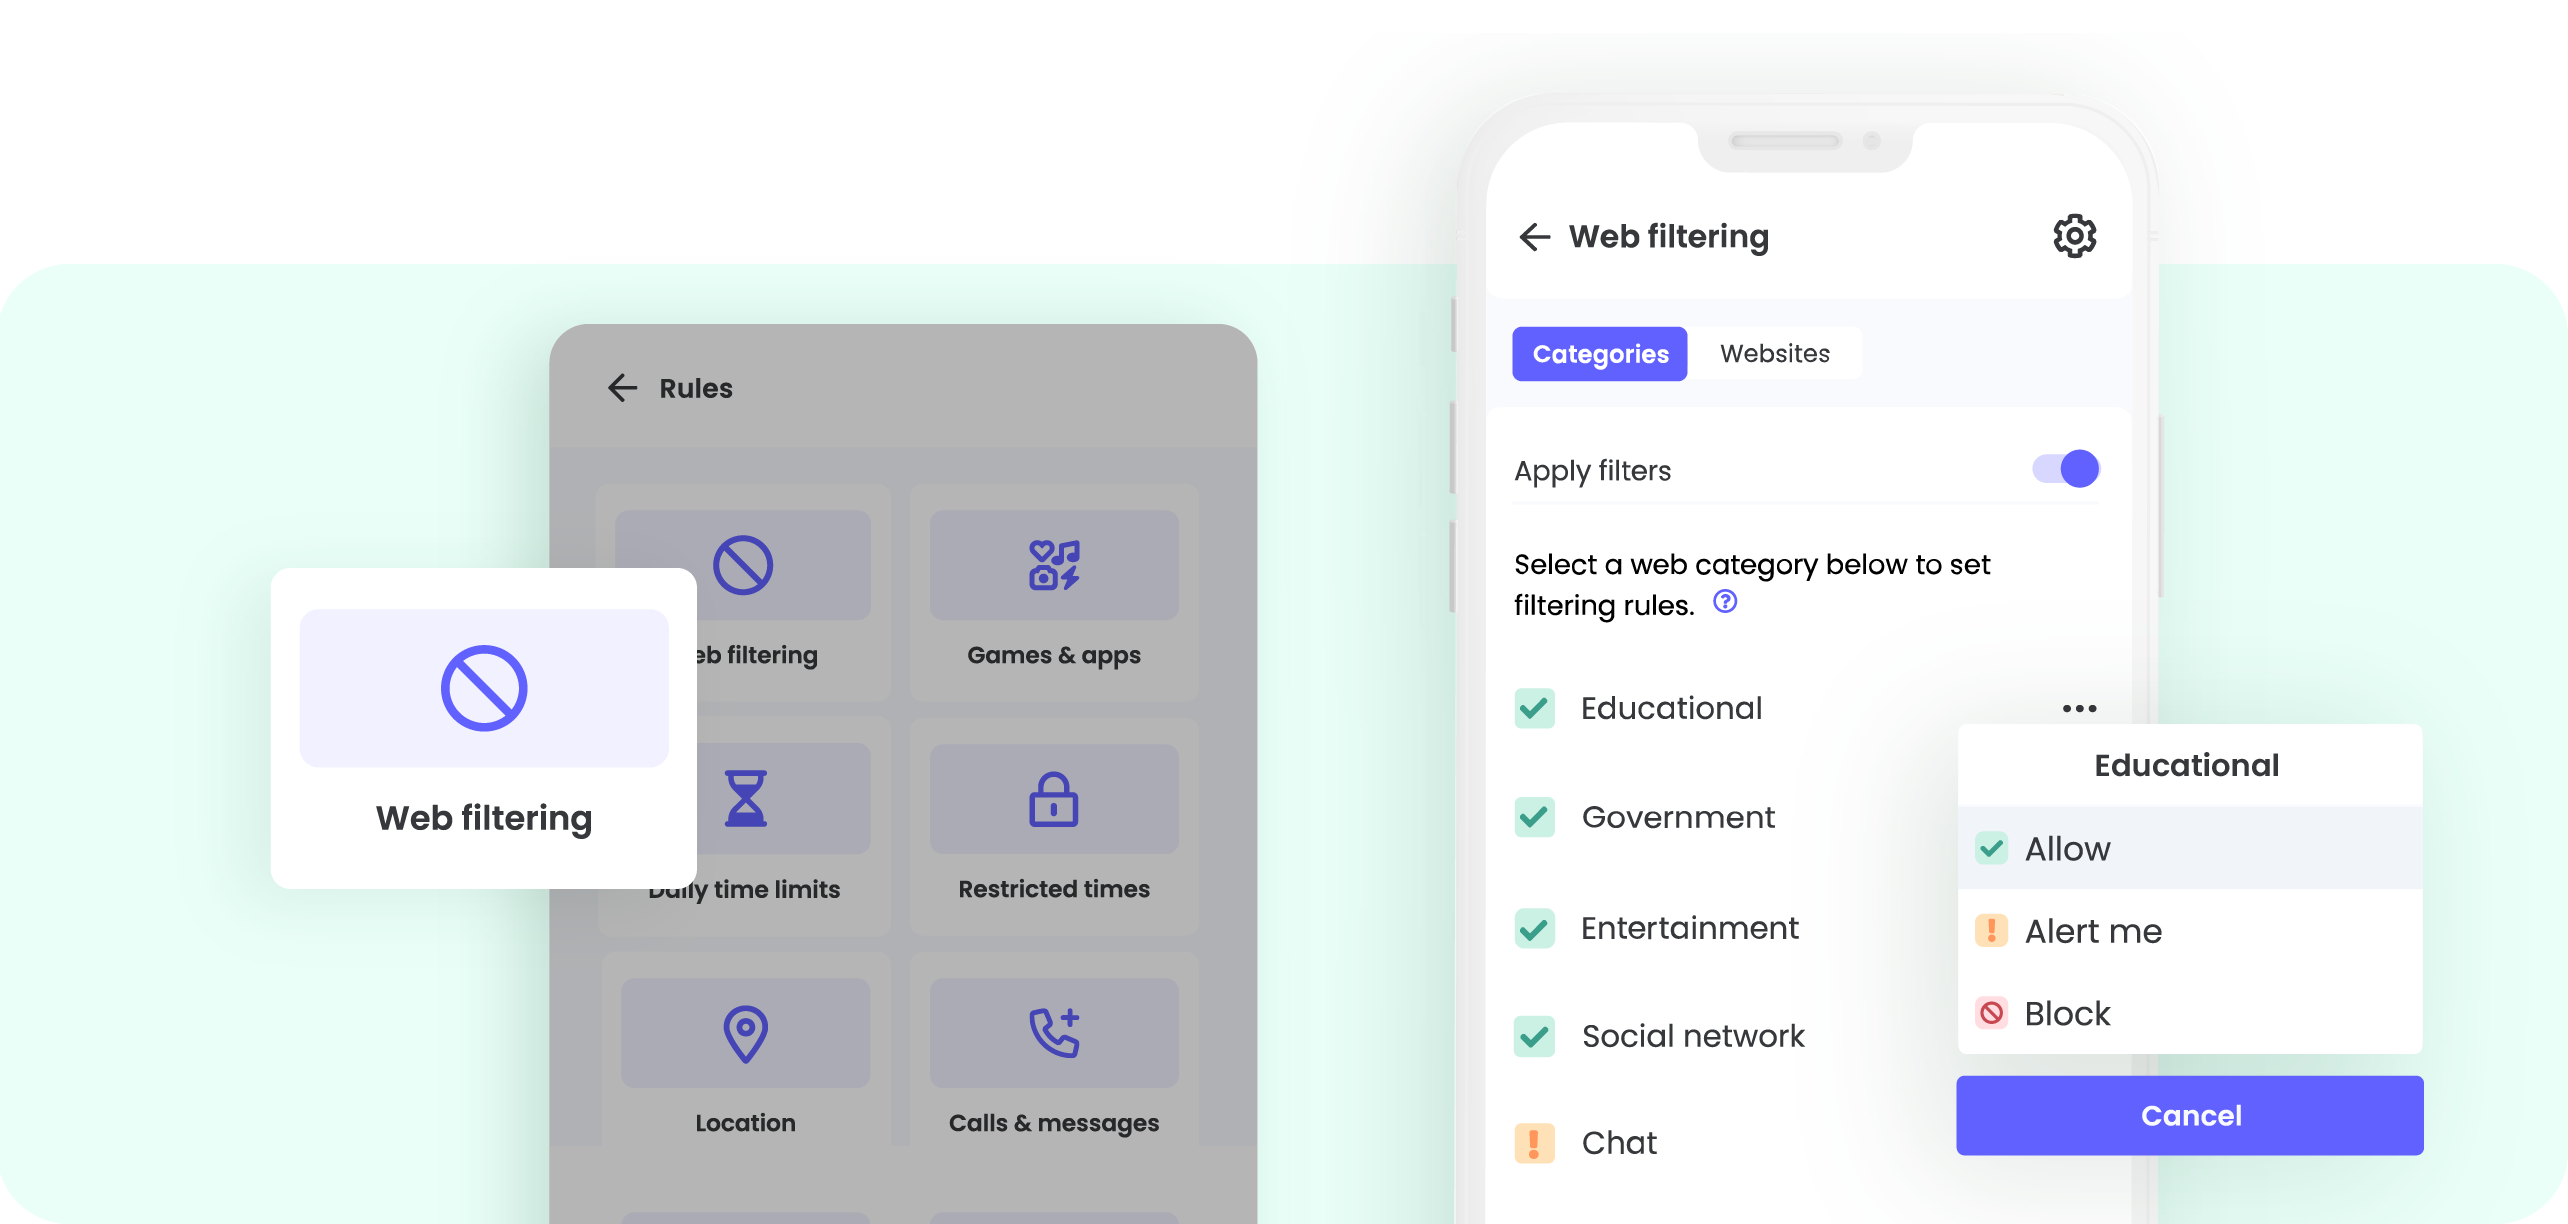This screenshot has height=1224, width=2568.
Task: Select Block for Educational category
Action: coord(2065,1013)
